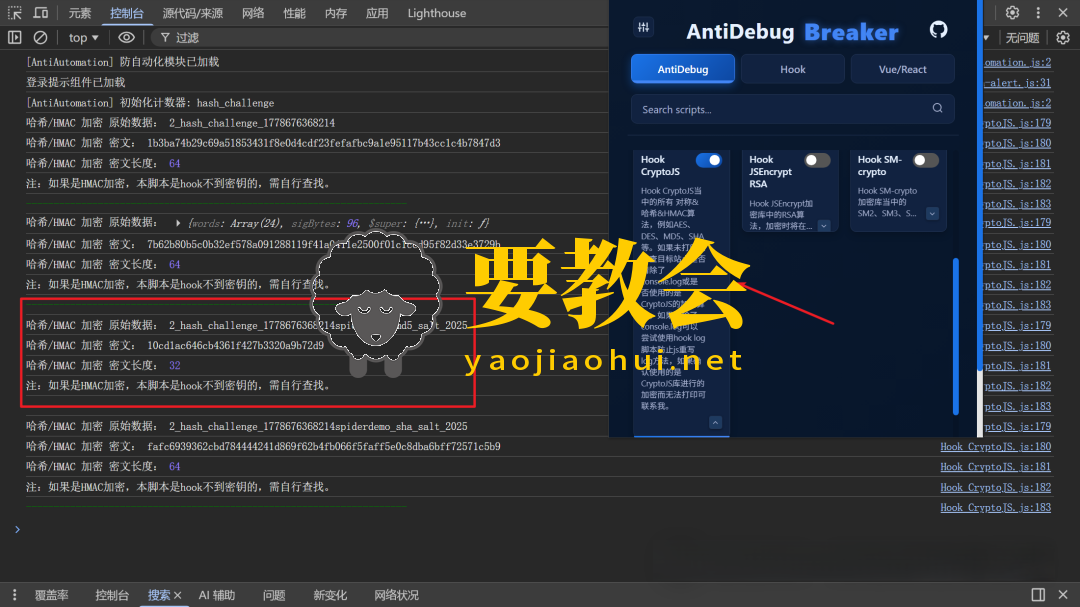Screen dimensions: 1080x607
Task: Select the sigBytes value 96
Action: pyautogui.click(x=352, y=223)
